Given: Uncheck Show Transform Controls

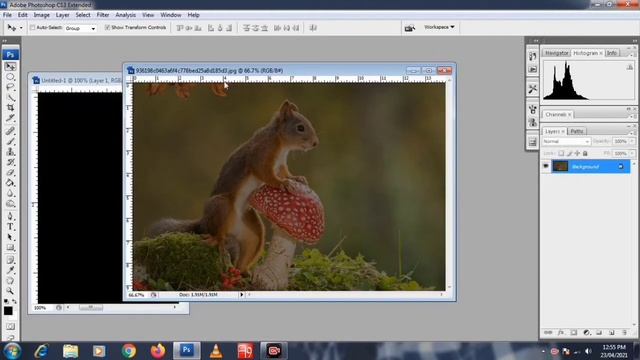Looking at the screenshot, I should pos(107,27).
